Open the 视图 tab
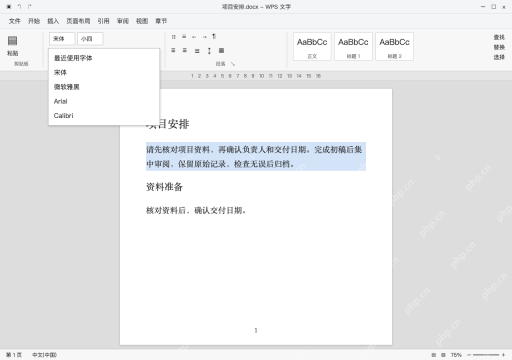This screenshot has height=360, width=512. point(142,21)
